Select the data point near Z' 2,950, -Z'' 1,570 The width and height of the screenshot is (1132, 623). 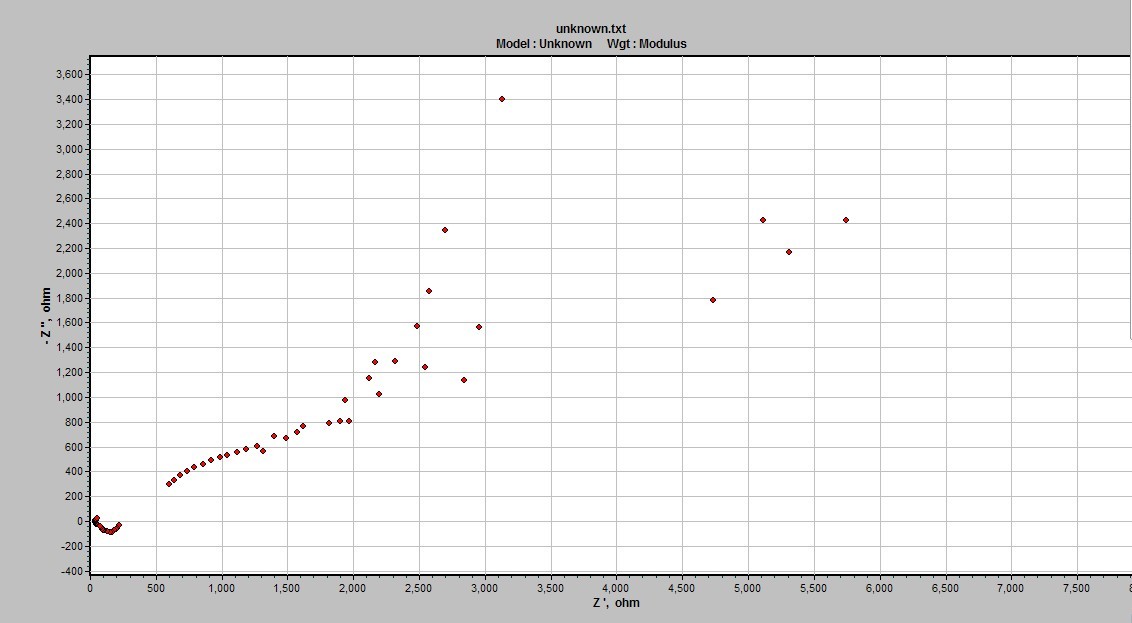[x=479, y=327]
